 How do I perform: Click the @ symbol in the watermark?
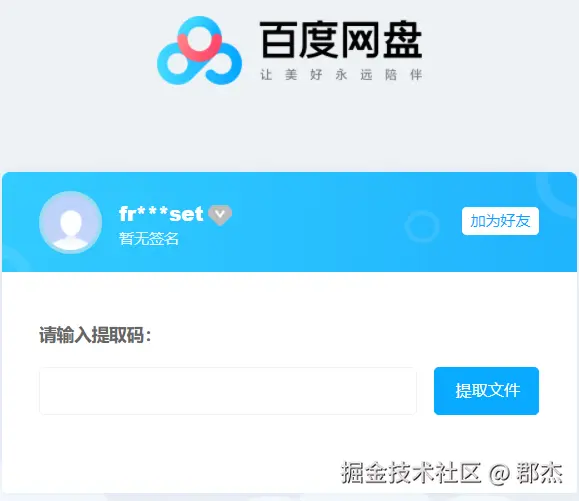[x=499, y=474]
